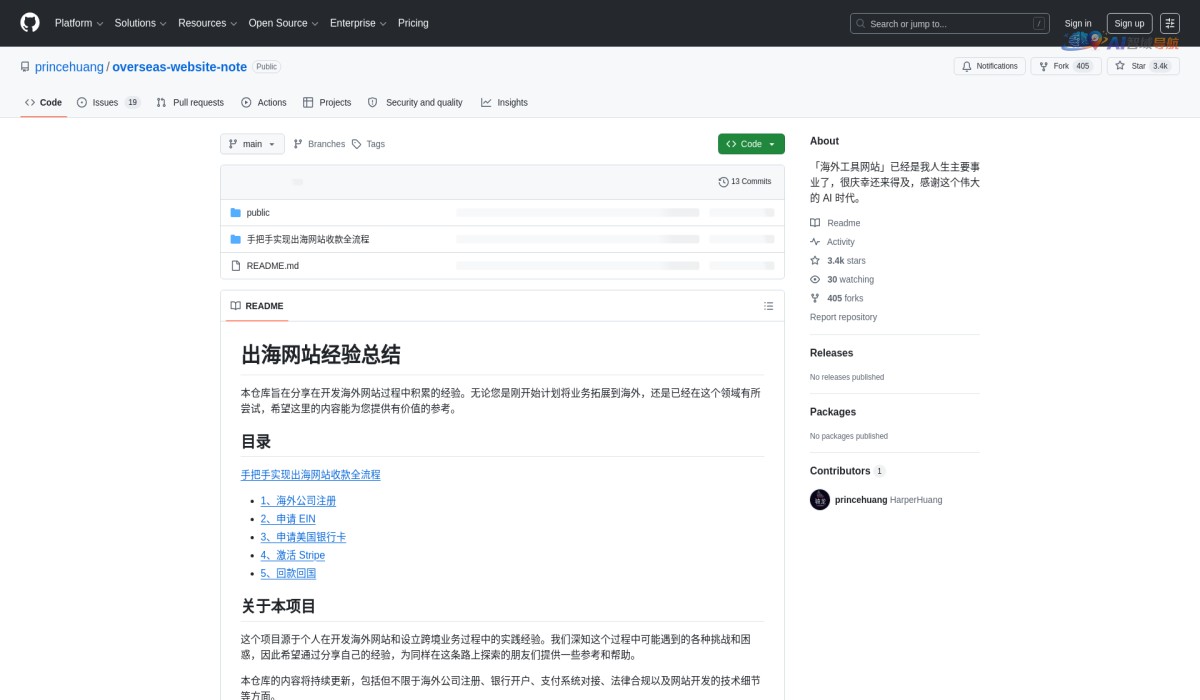Screen dimensions: 1200x700
Task: Open Tags via the tag icon
Action: tap(357, 143)
